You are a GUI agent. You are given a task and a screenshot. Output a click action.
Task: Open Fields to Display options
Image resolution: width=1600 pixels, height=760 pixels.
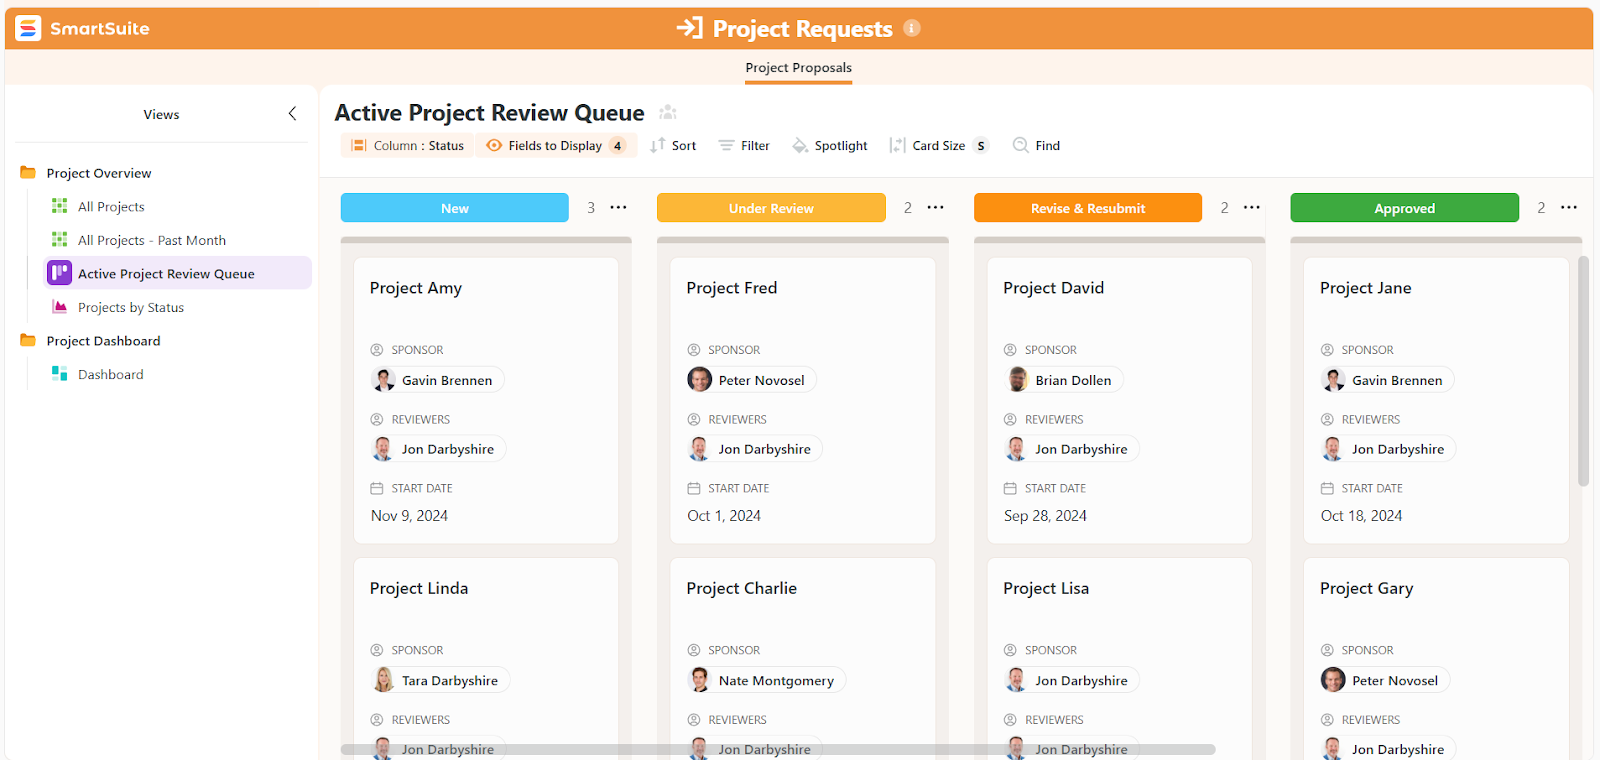coord(555,146)
